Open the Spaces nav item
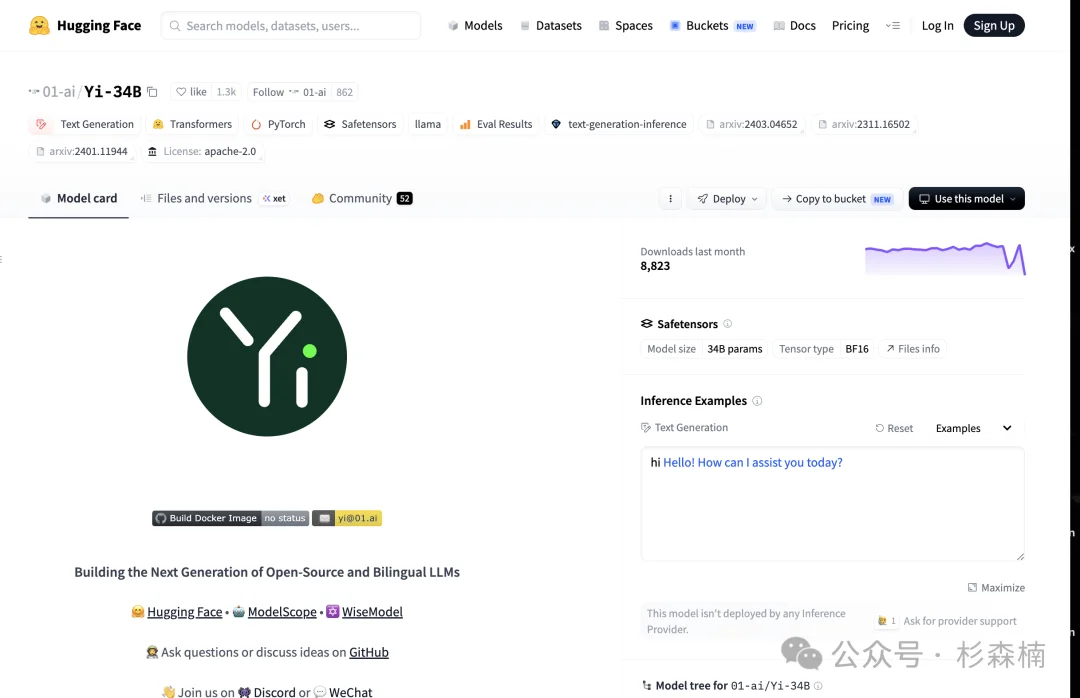 (625, 25)
